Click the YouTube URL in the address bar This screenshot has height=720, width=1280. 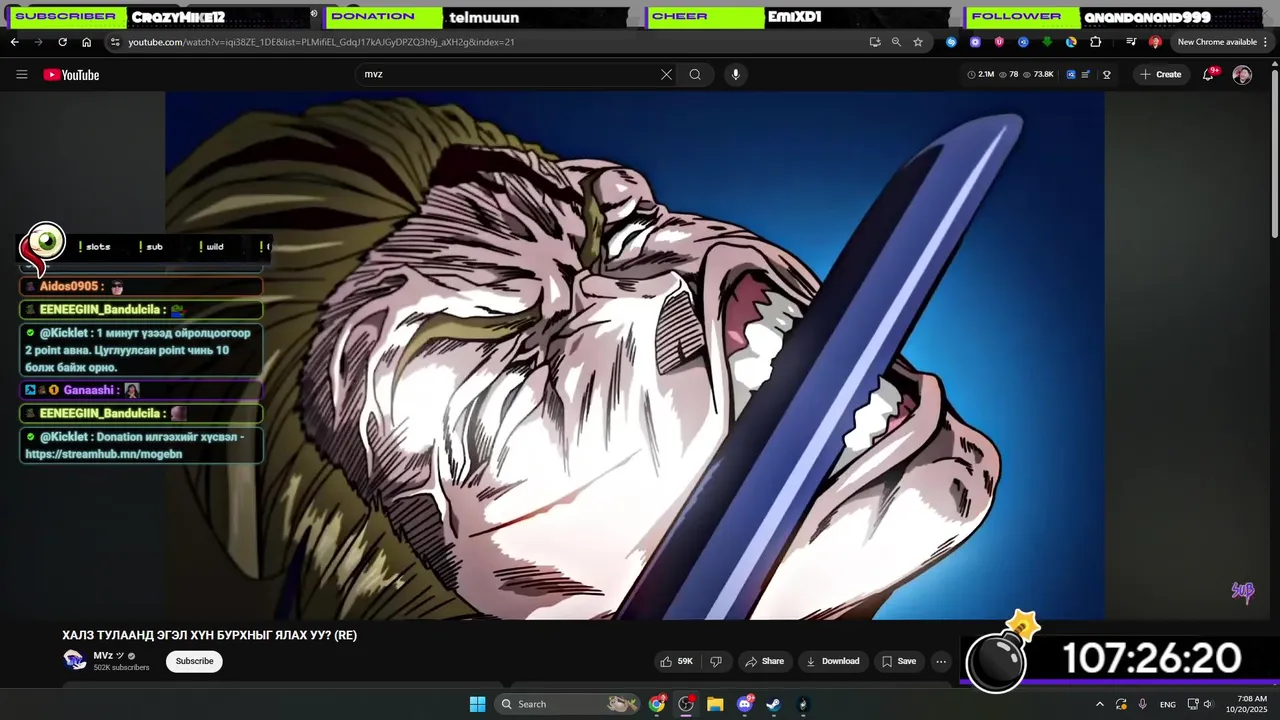(321, 42)
